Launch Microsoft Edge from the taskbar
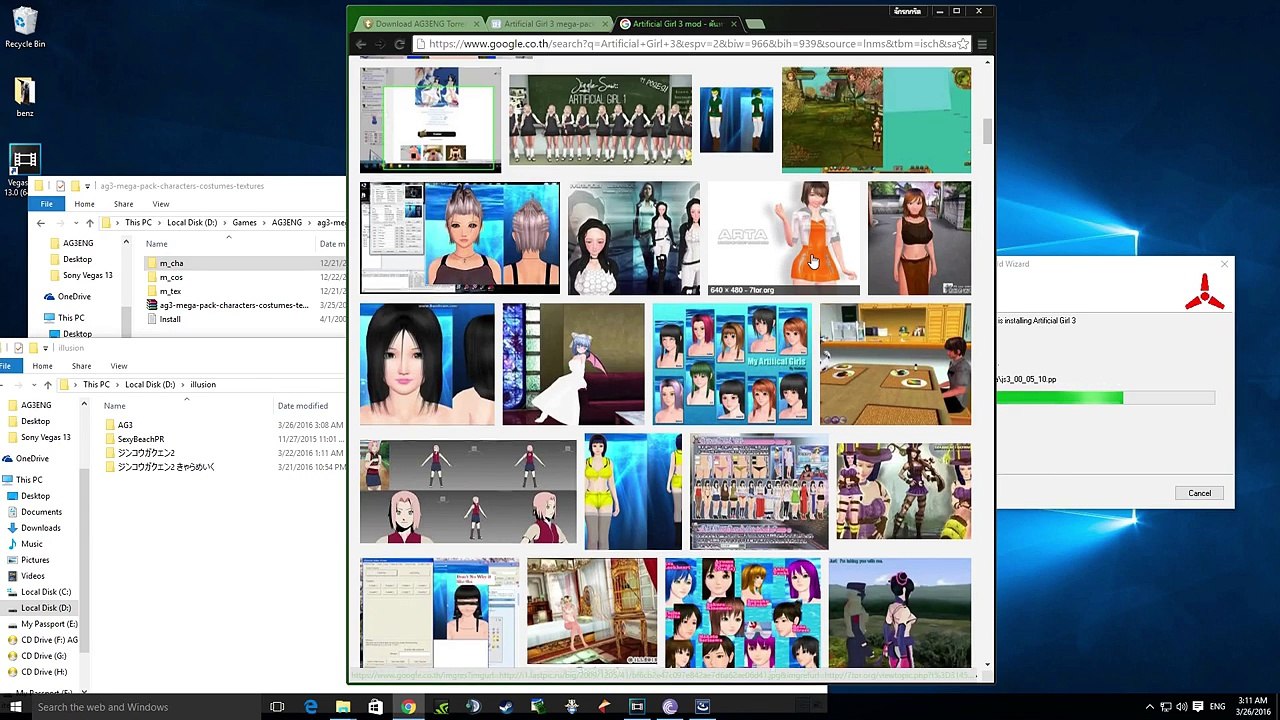 coord(310,707)
